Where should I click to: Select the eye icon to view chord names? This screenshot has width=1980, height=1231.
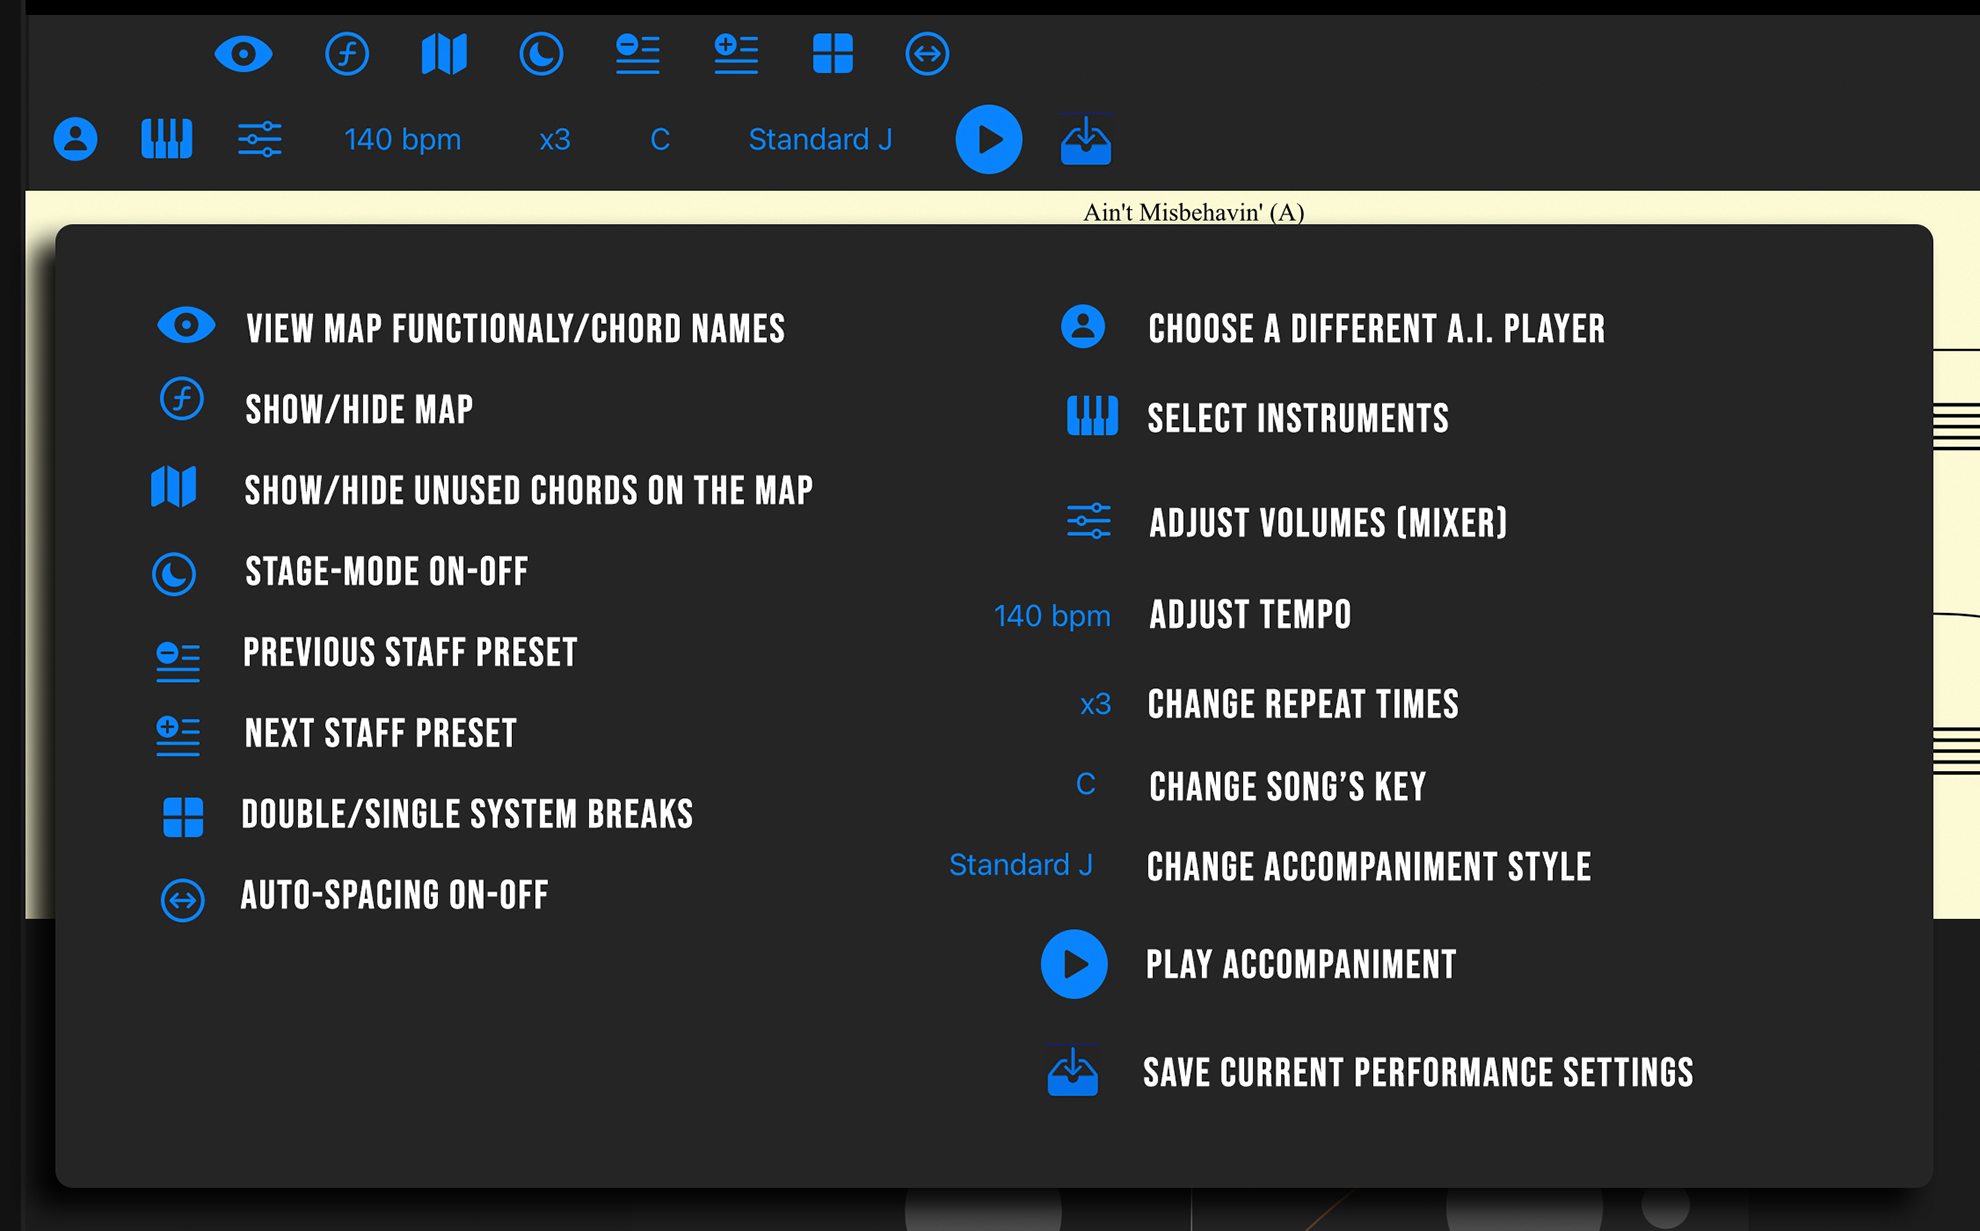coord(186,325)
